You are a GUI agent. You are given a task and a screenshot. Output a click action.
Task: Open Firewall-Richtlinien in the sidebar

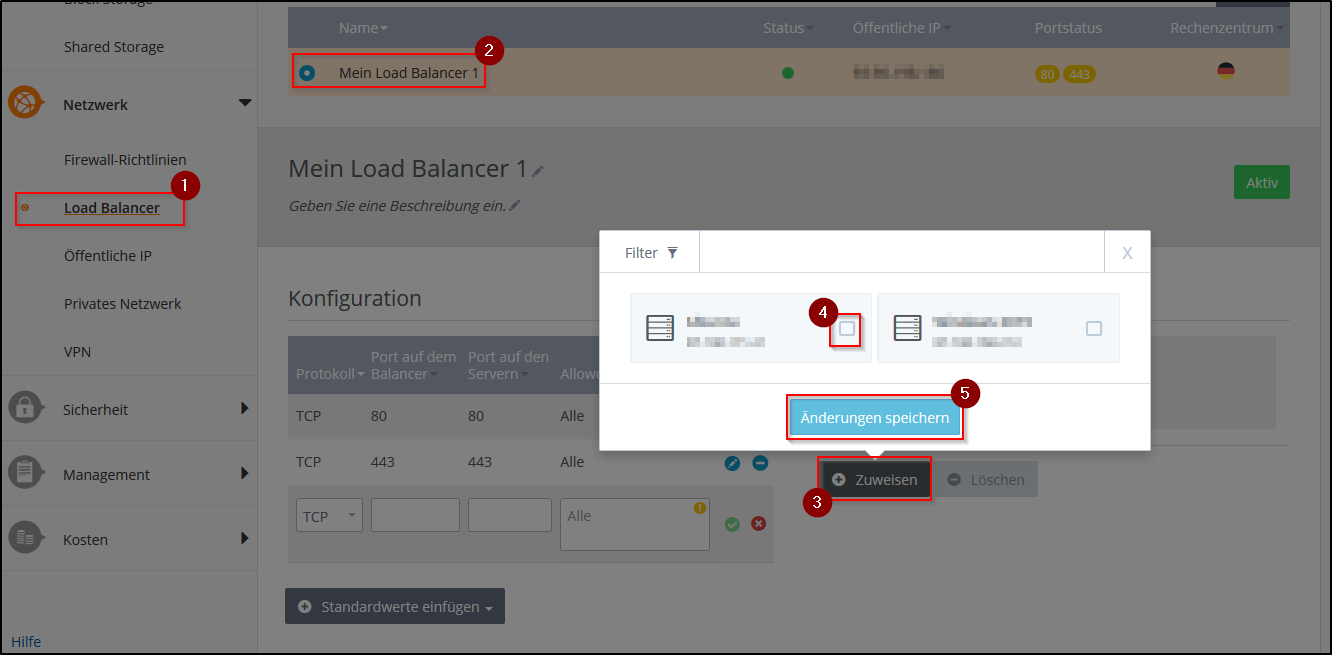pos(125,160)
